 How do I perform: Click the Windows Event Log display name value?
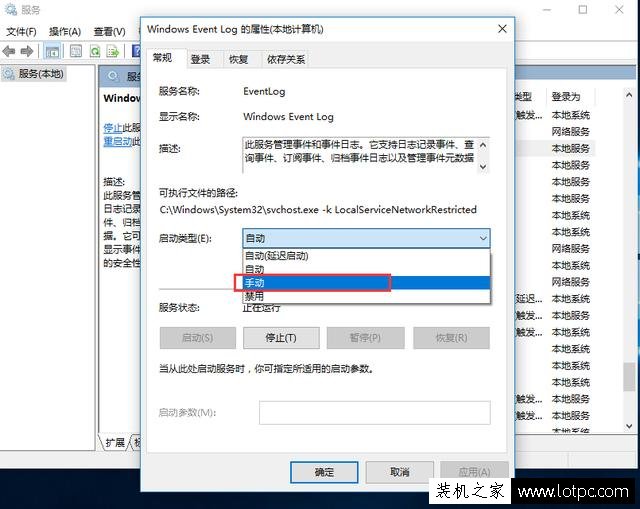point(288,117)
